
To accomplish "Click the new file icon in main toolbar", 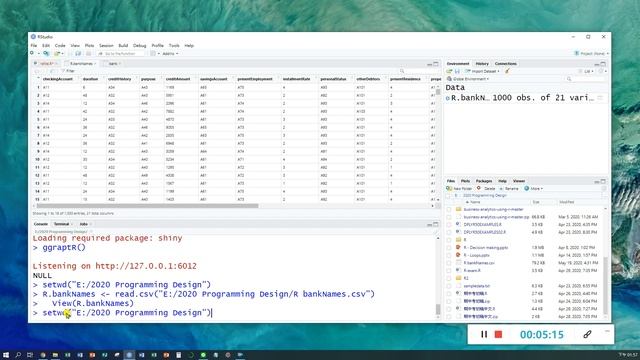I will (32, 53).
